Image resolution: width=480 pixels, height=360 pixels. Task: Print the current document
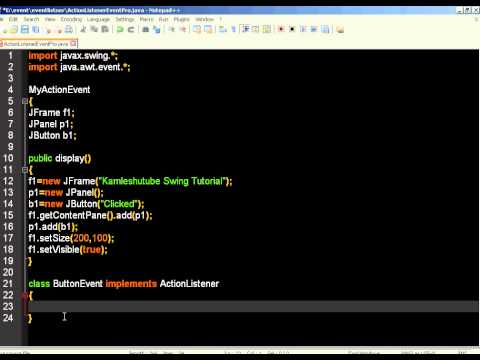point(69,30)
